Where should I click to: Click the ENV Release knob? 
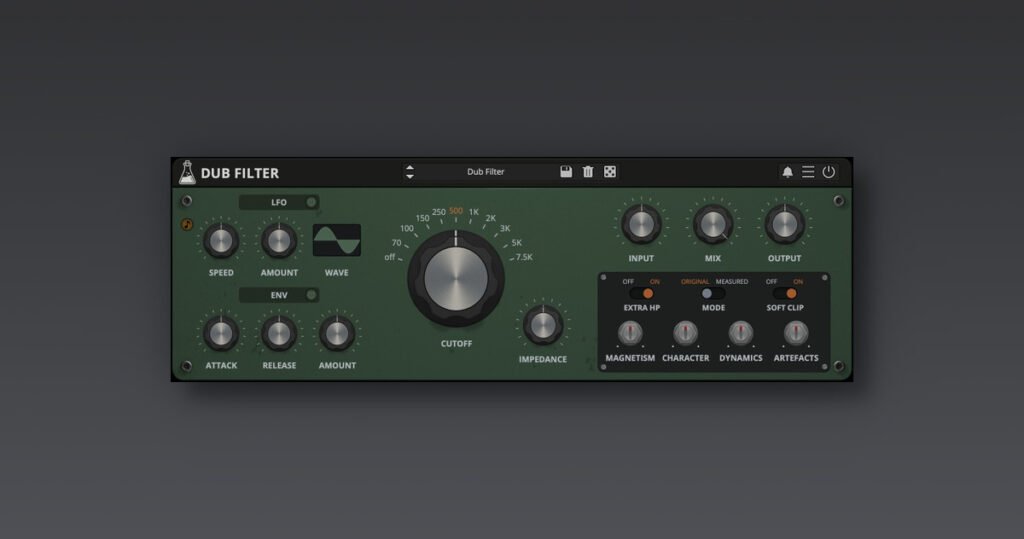[x=279, y=333]
